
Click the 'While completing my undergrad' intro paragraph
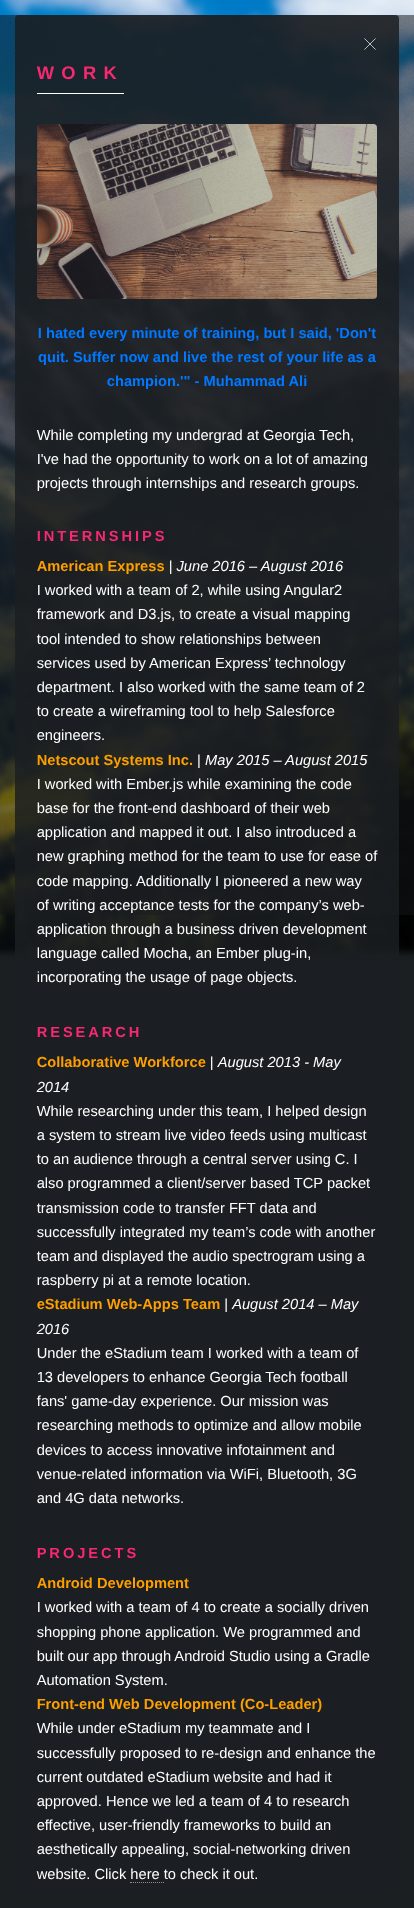[x=205, y=459]
